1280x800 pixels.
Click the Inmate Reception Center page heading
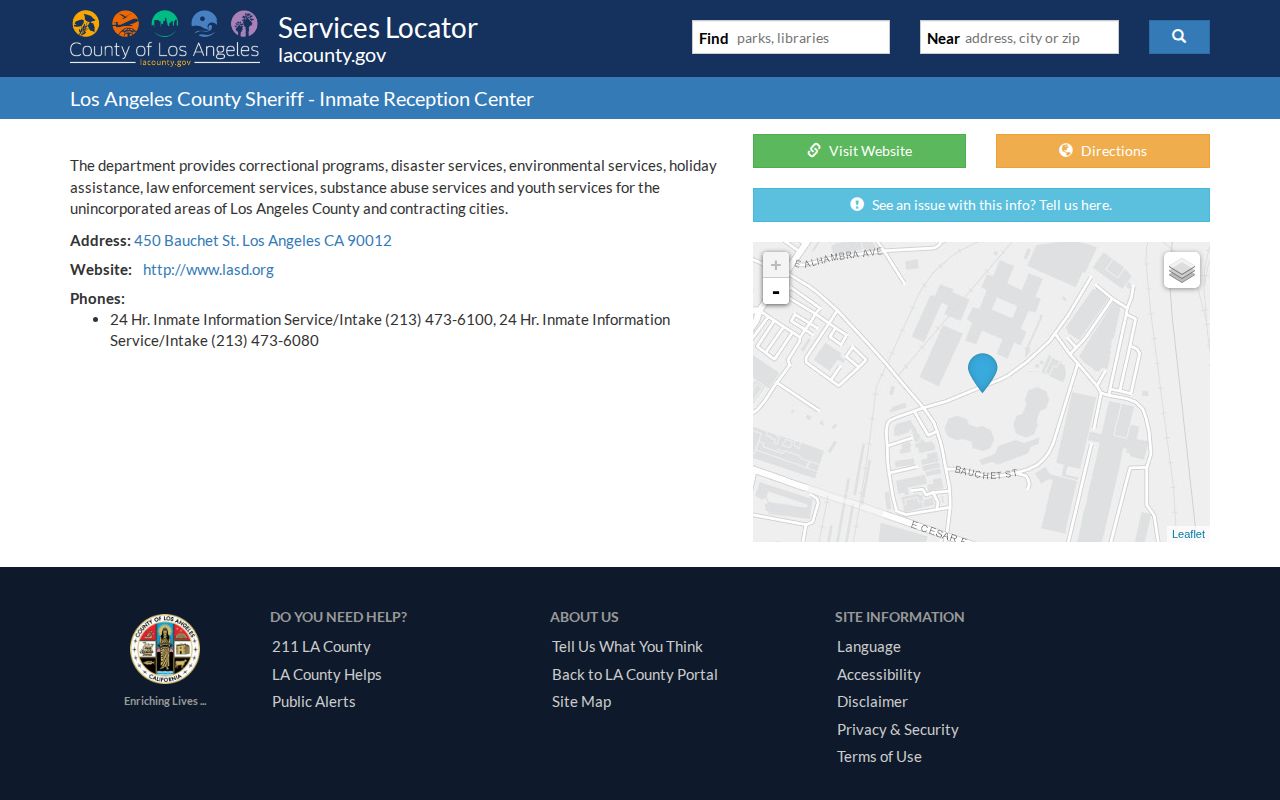pos(302,99)
